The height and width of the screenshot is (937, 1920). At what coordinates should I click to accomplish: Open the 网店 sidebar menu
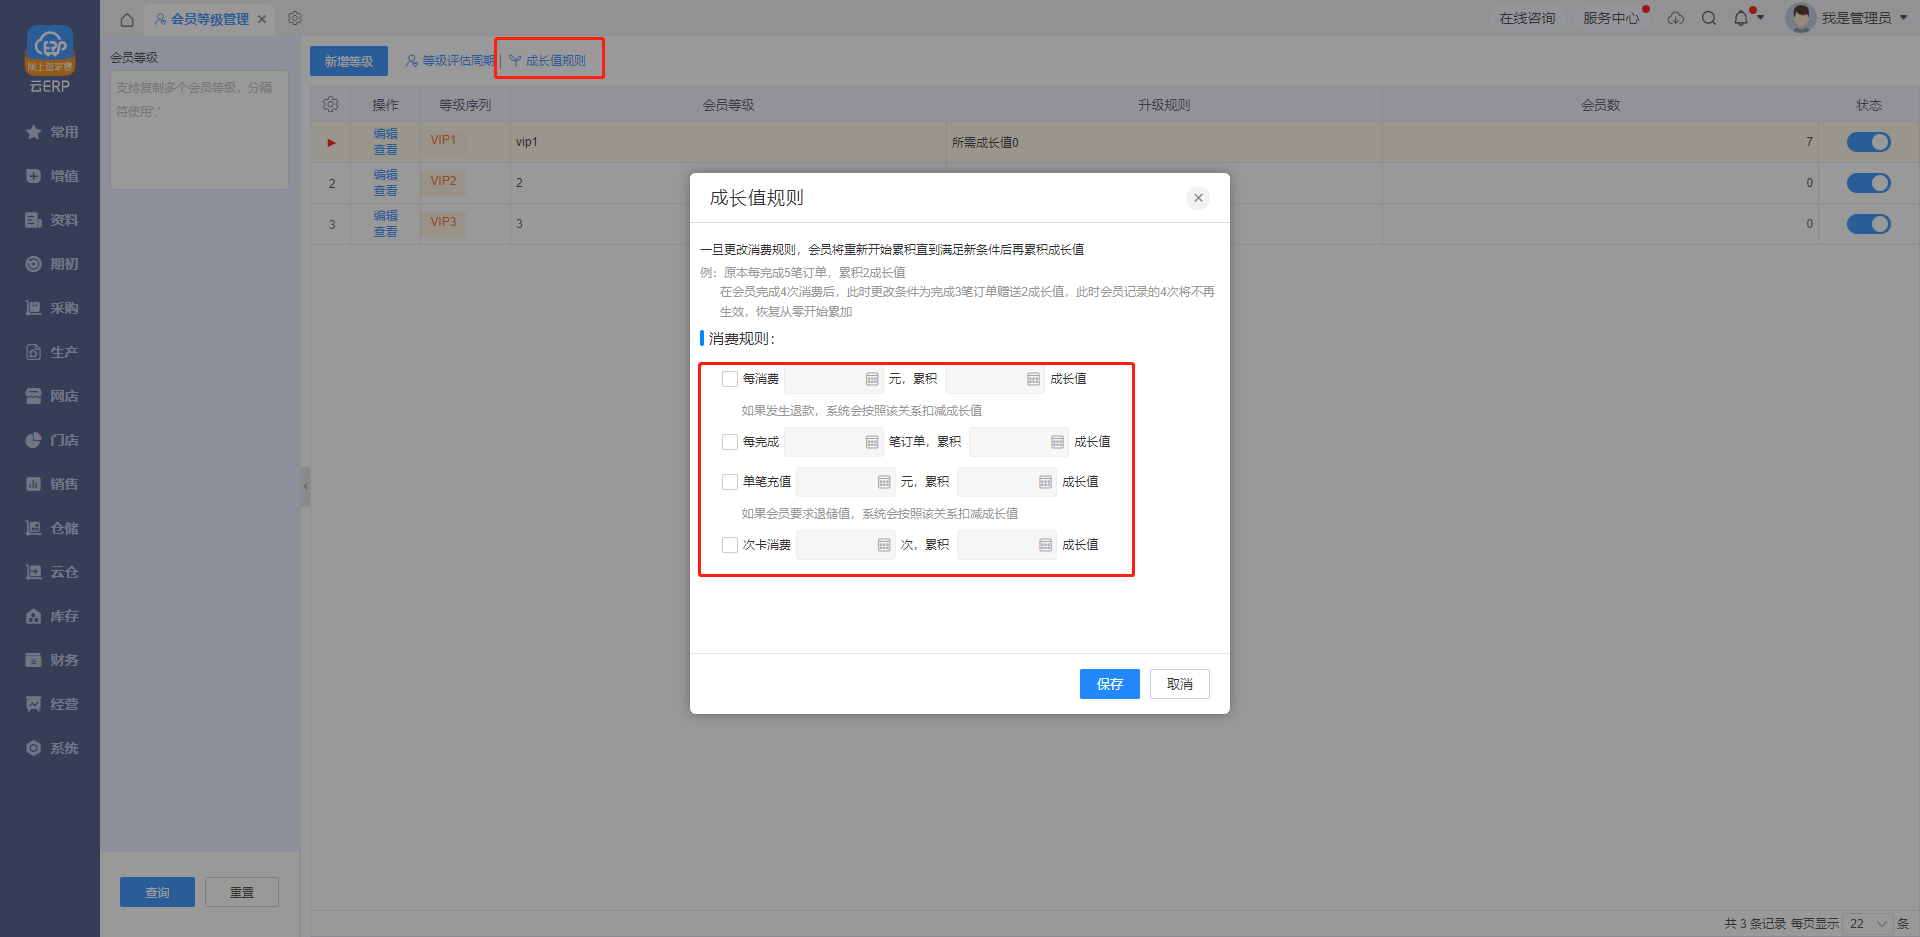[50, 396]
